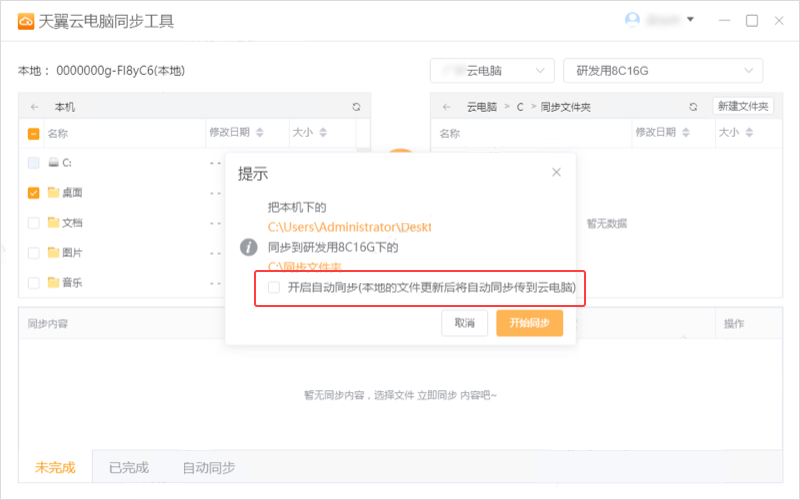Click the 取消 button
800x500 pixels.
click(464, 323)
